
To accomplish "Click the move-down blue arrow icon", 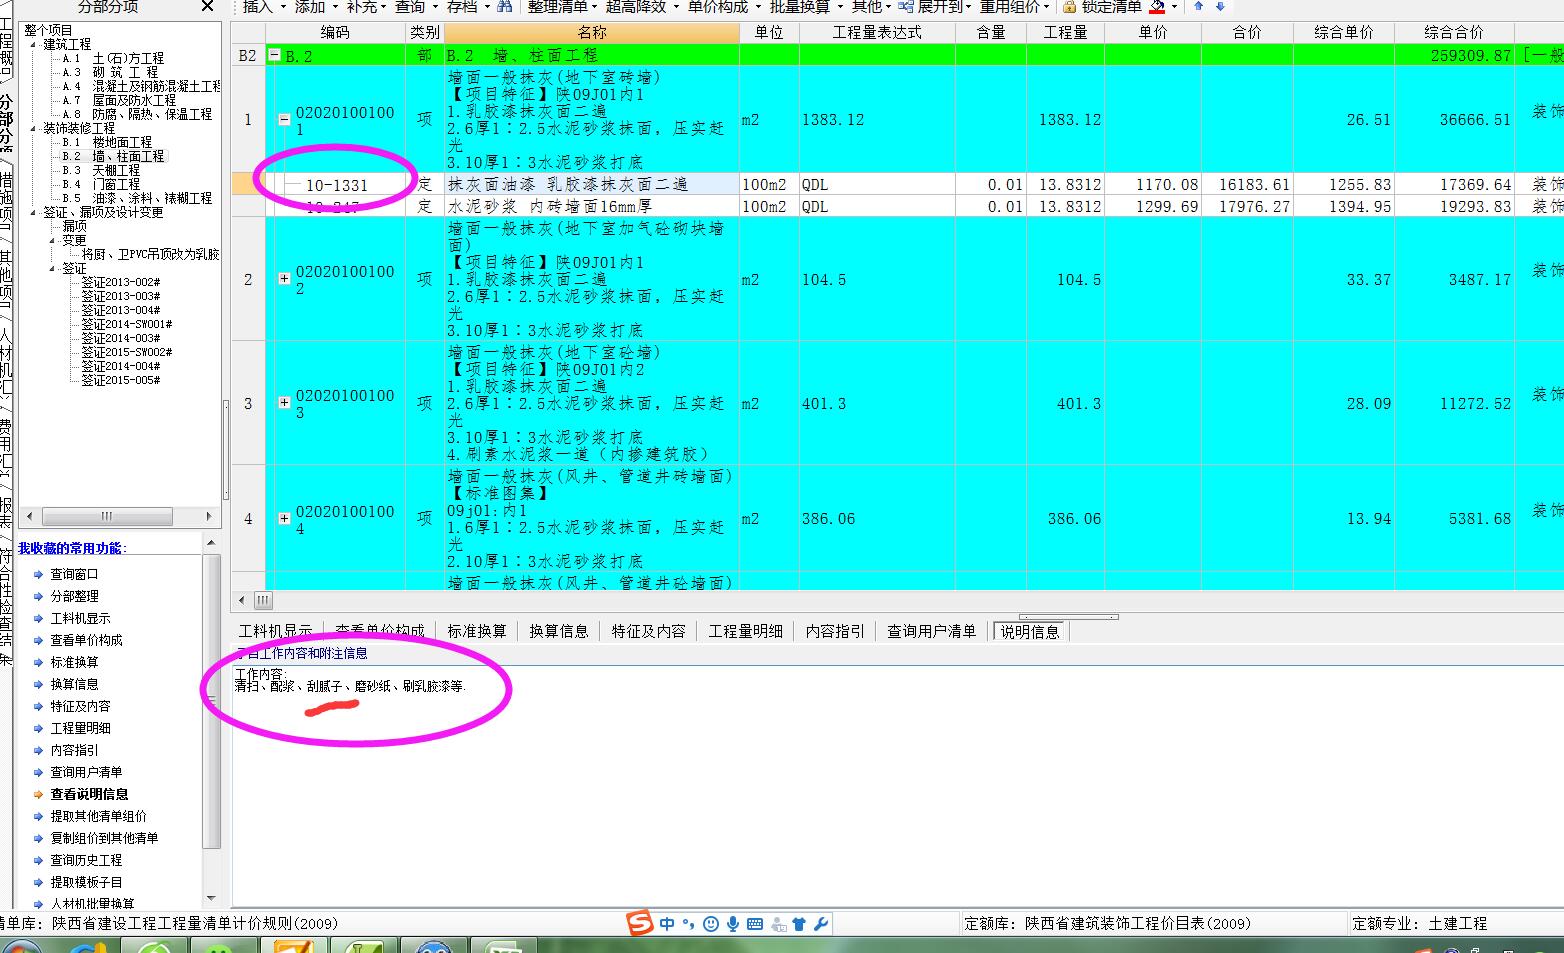I will 1220,6.
